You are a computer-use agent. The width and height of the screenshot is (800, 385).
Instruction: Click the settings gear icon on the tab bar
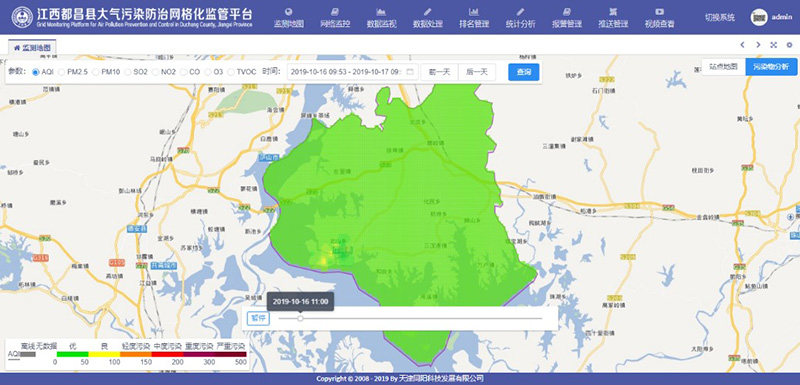(x=789, y=45)
